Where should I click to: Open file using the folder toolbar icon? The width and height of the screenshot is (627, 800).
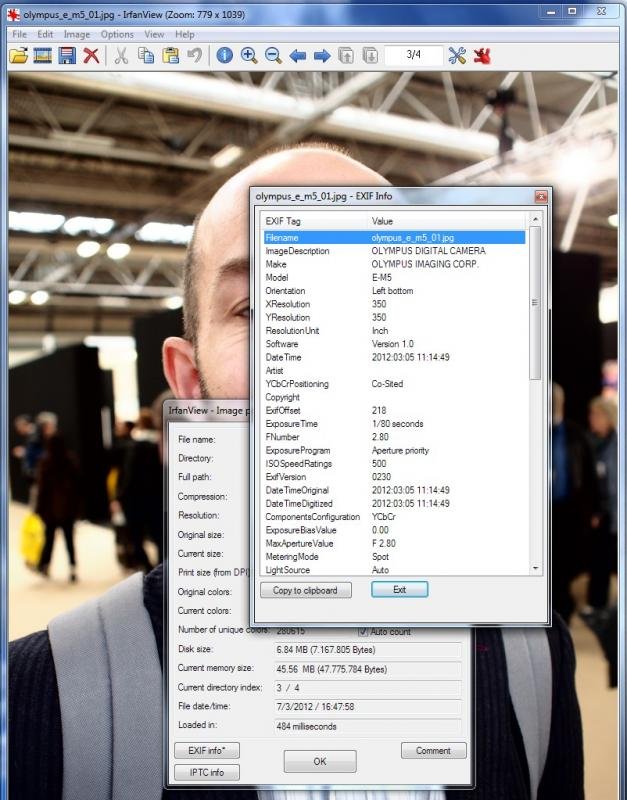tap(18, 55)
